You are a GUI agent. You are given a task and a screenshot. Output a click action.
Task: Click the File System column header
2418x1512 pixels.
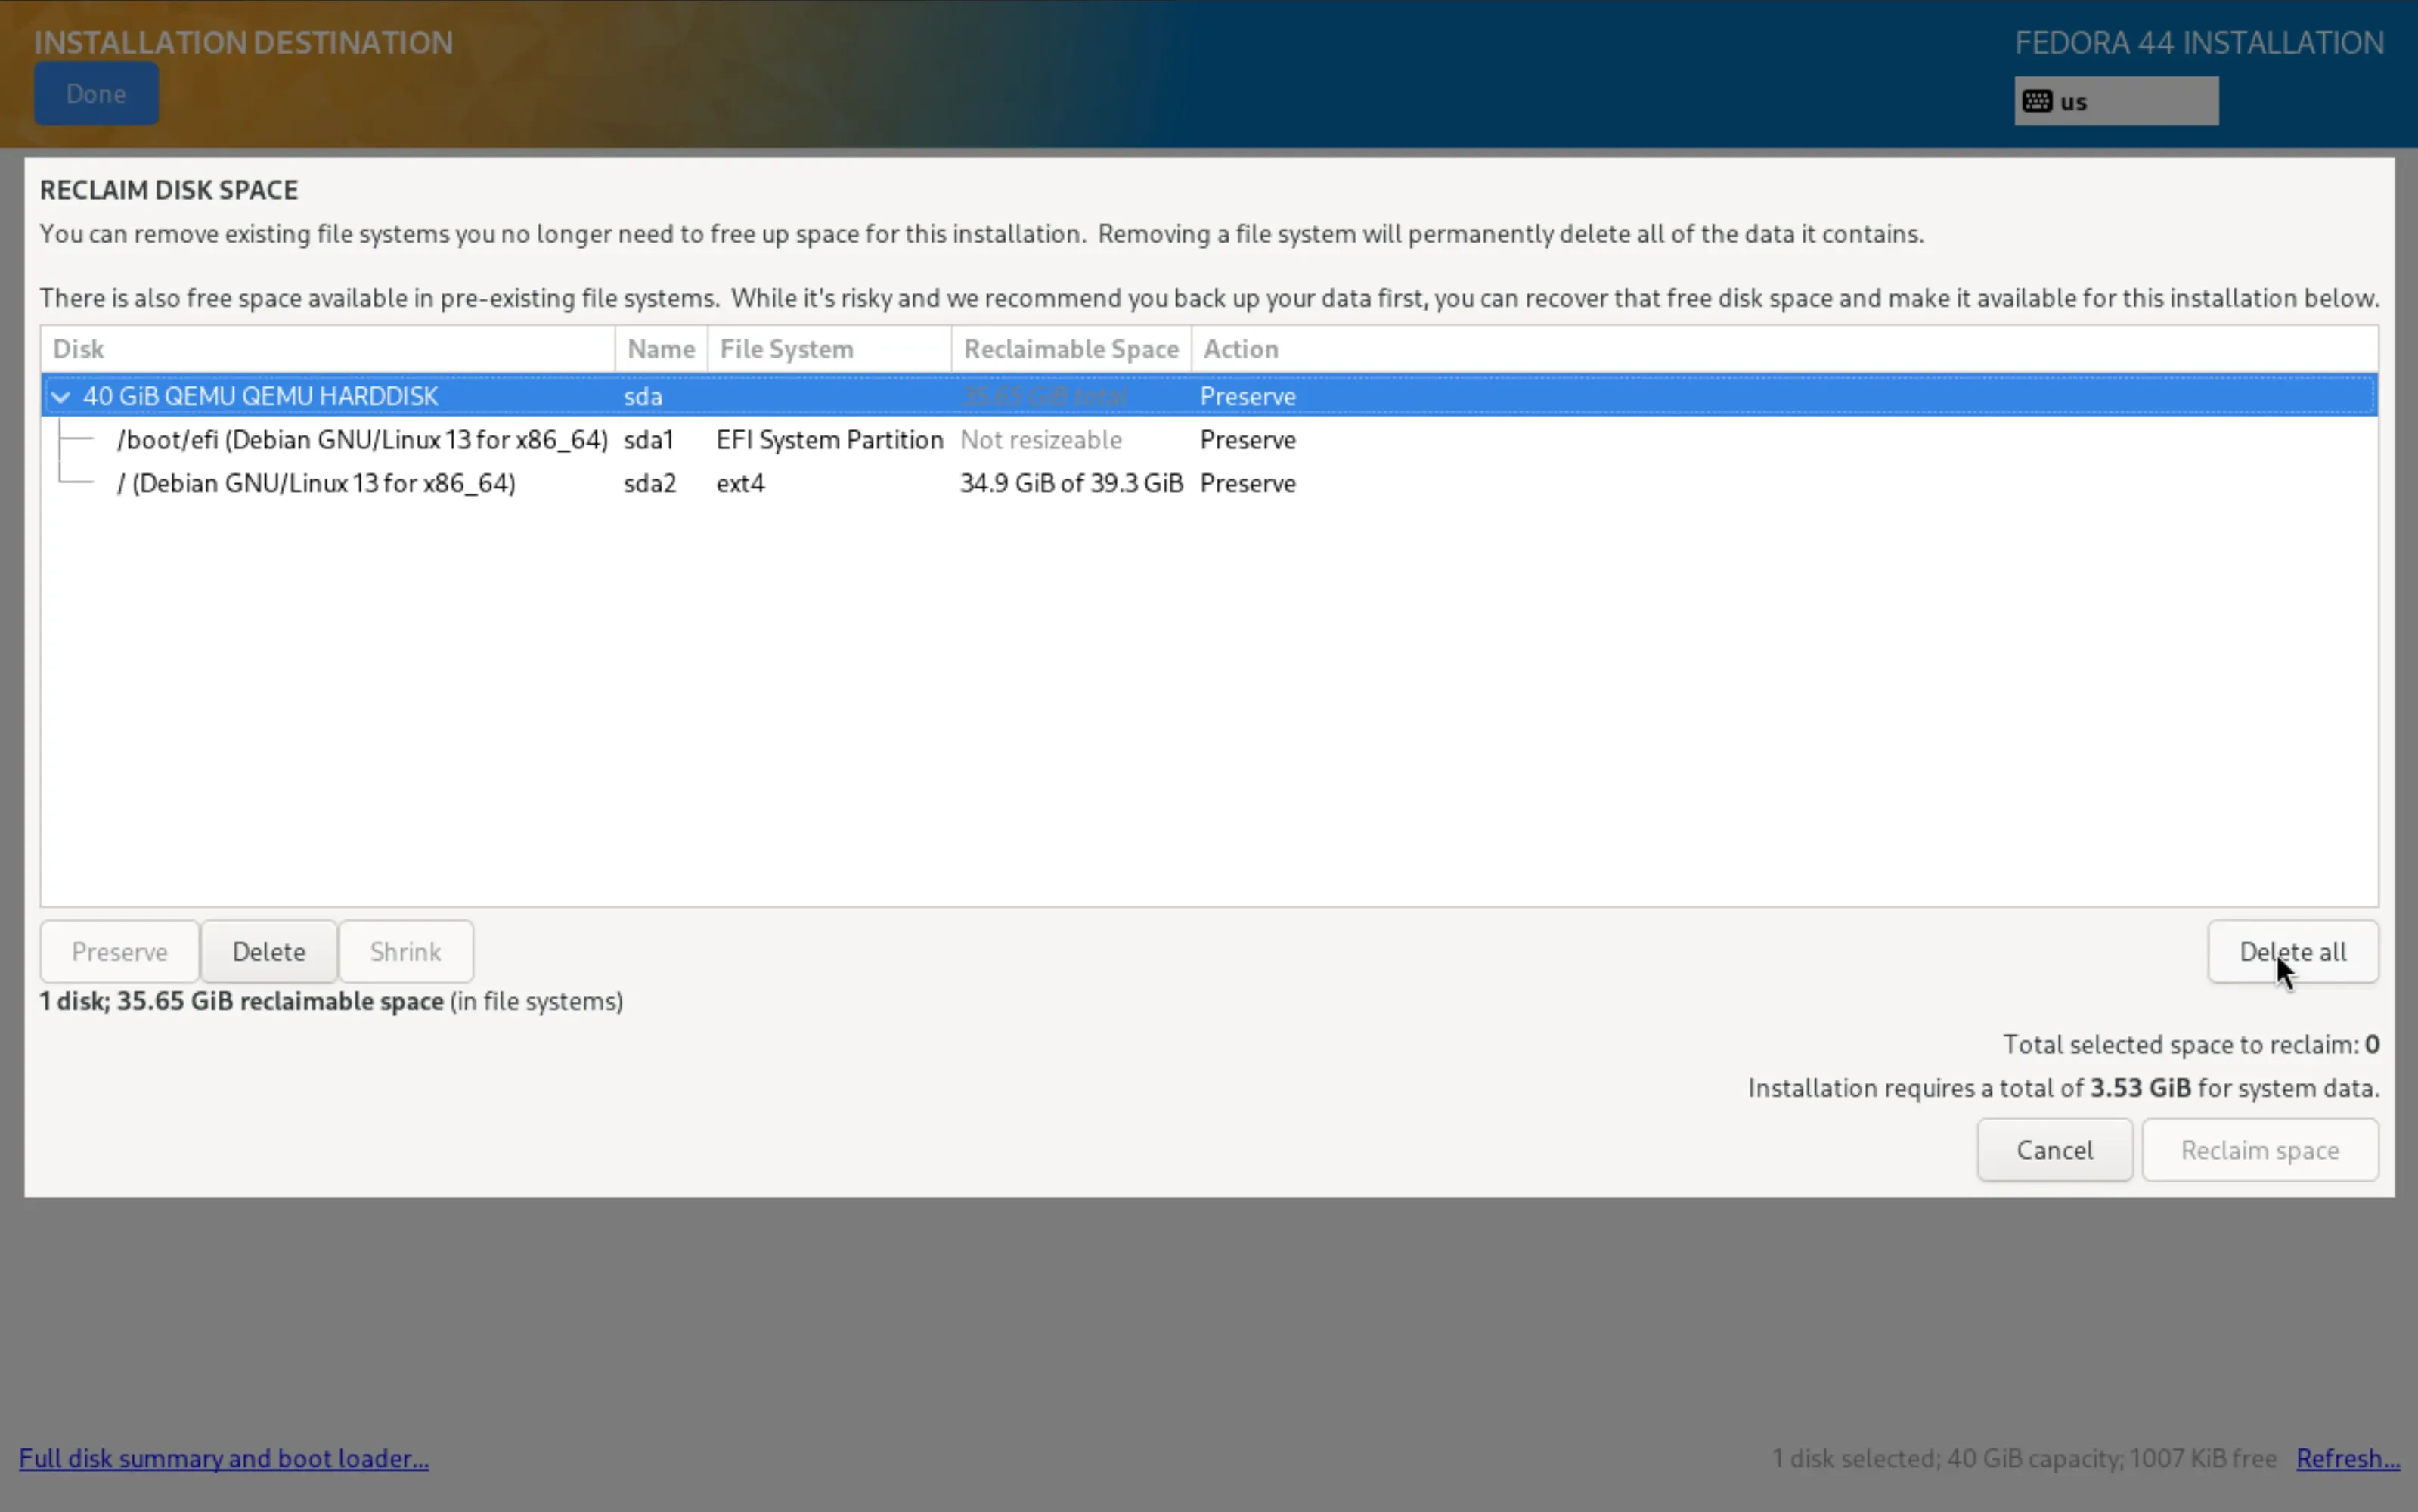pyautogui.click(x=829, y=349)
